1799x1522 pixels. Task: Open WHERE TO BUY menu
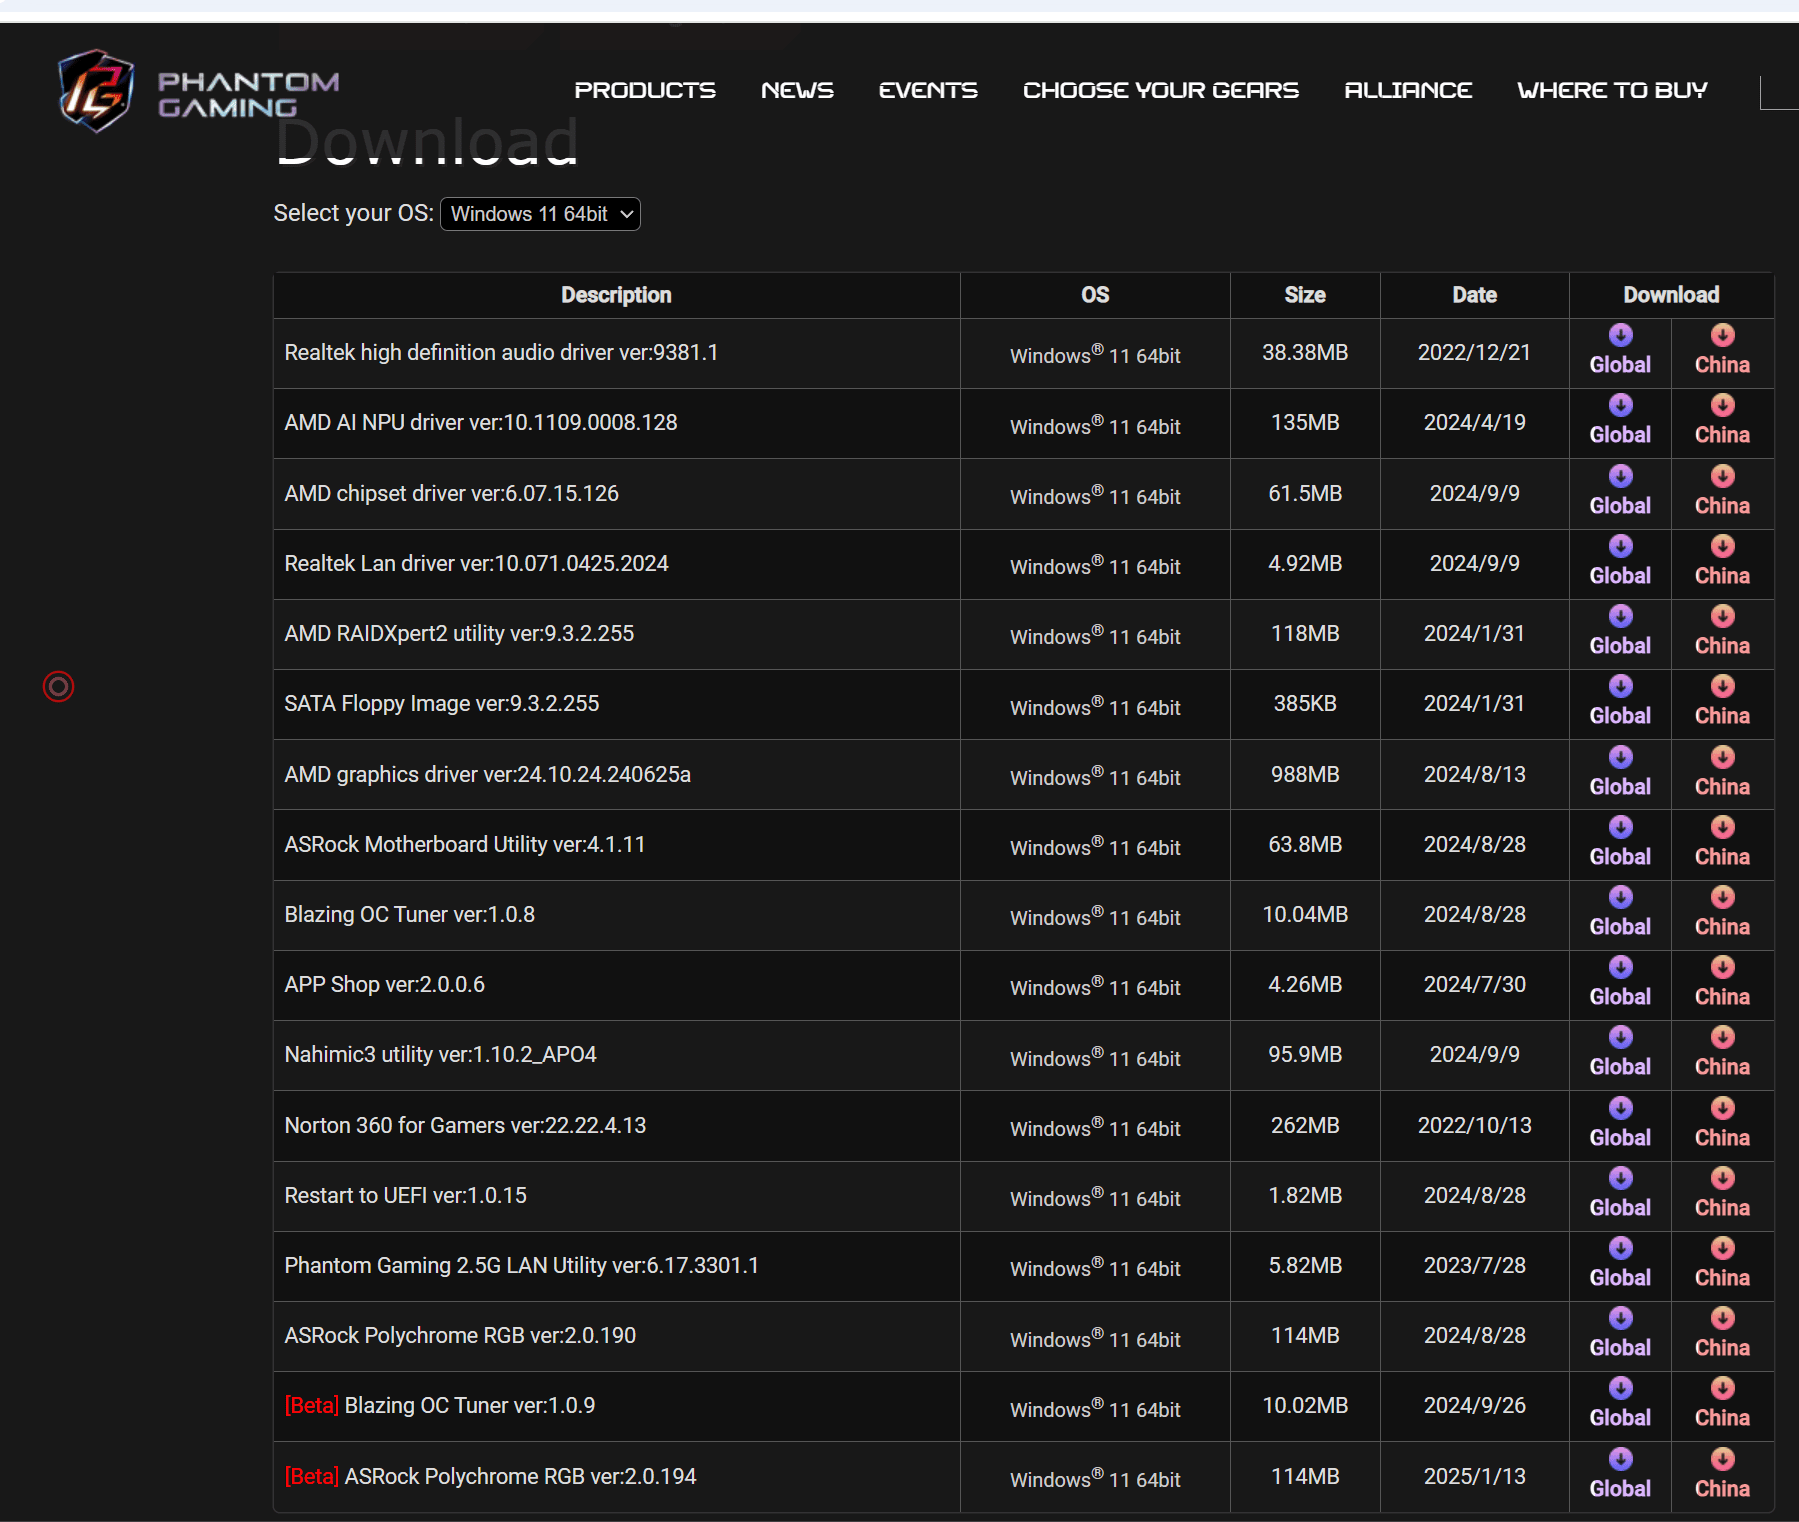click(x=1612, y=90)
